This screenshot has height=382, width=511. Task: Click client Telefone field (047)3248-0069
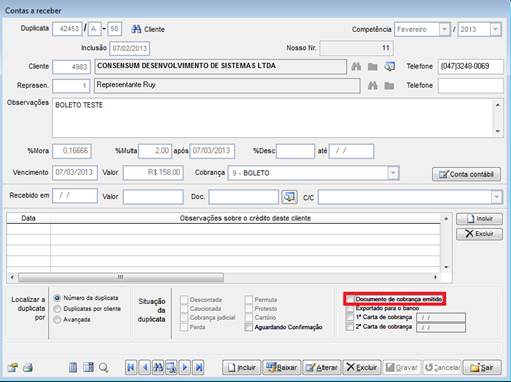471,66
